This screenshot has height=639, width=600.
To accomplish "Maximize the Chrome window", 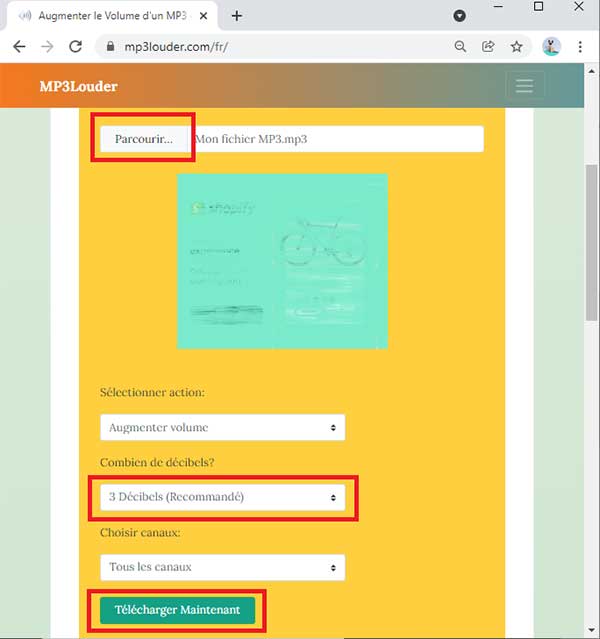I will (538, 7).
